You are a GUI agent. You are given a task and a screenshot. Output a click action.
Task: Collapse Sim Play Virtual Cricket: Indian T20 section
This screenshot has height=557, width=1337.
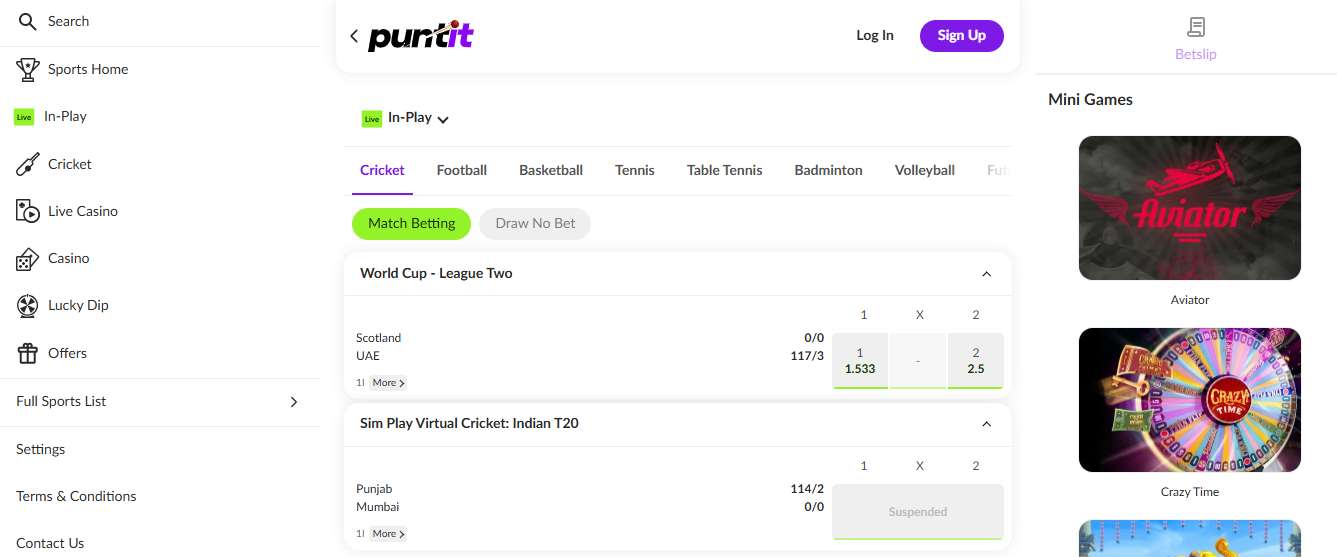coord(987,424)
